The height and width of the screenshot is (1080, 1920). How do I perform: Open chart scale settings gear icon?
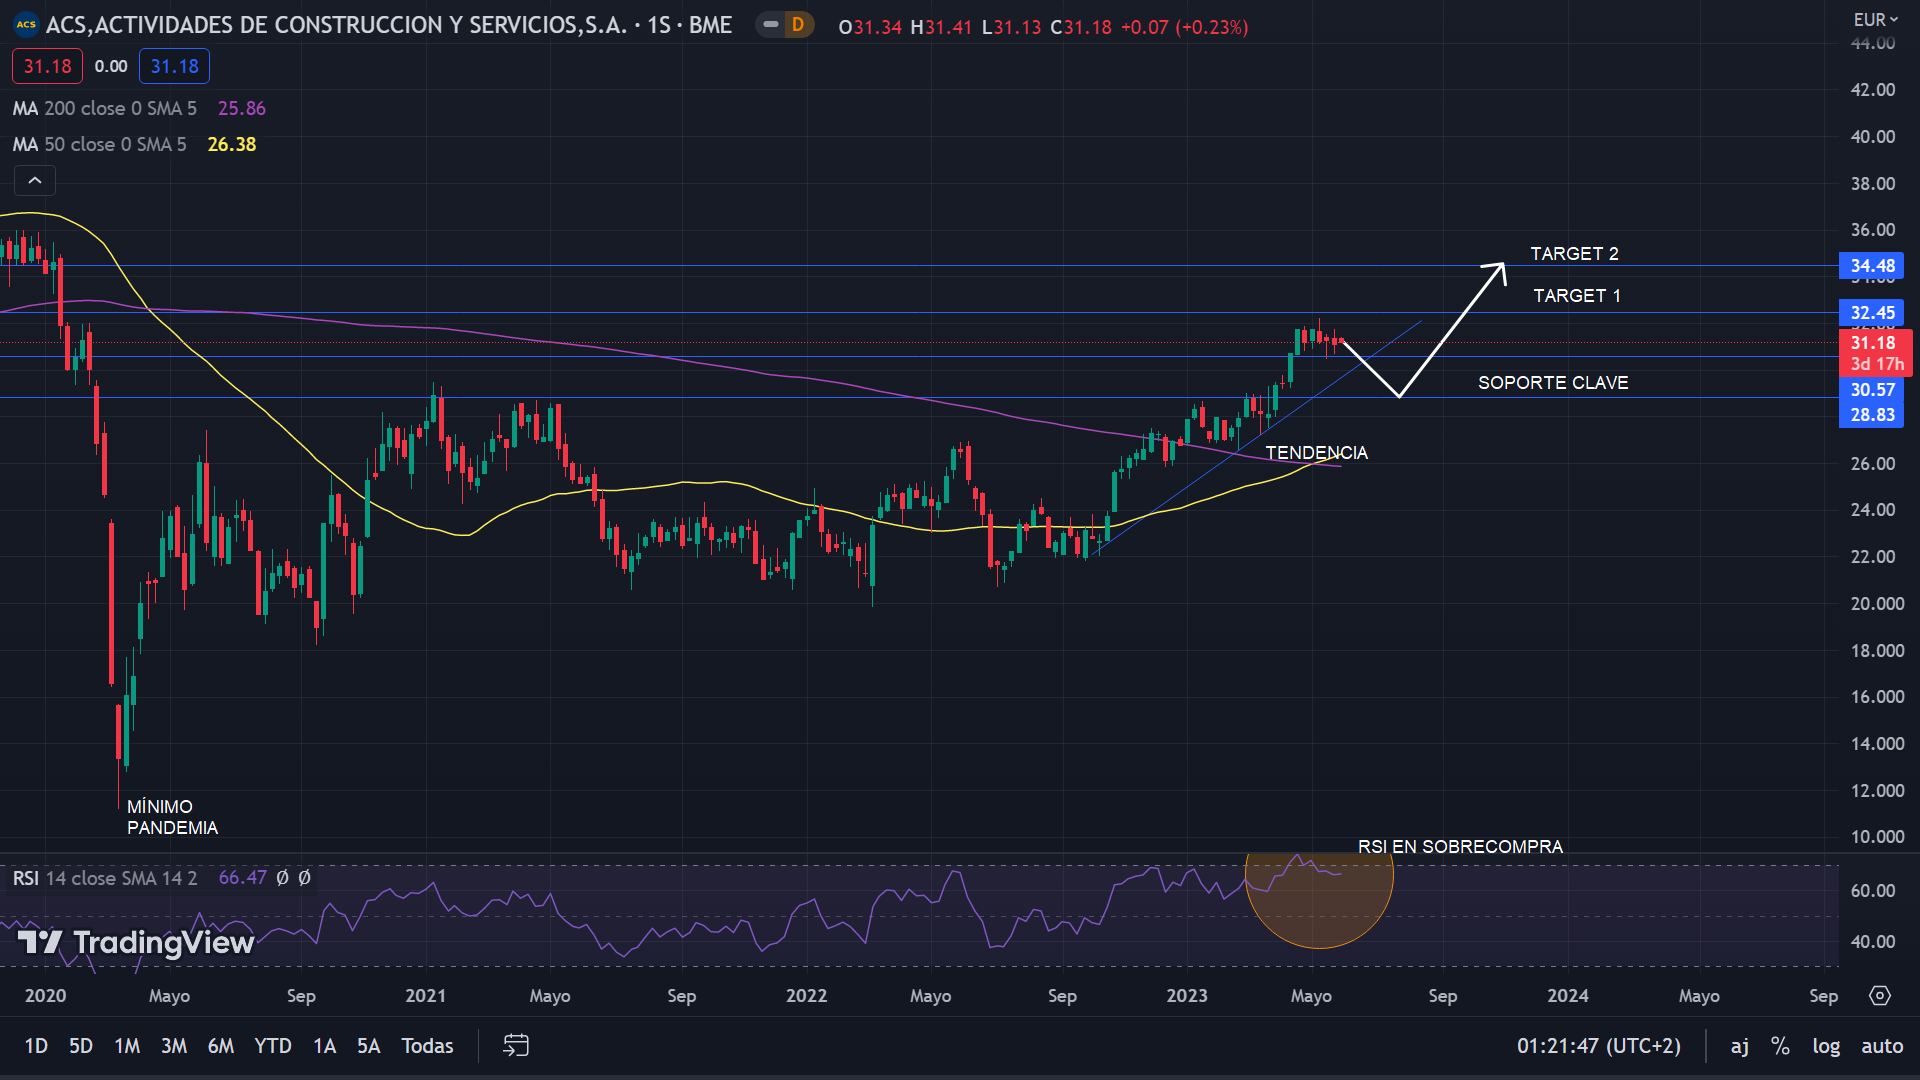coord(1880,996)
